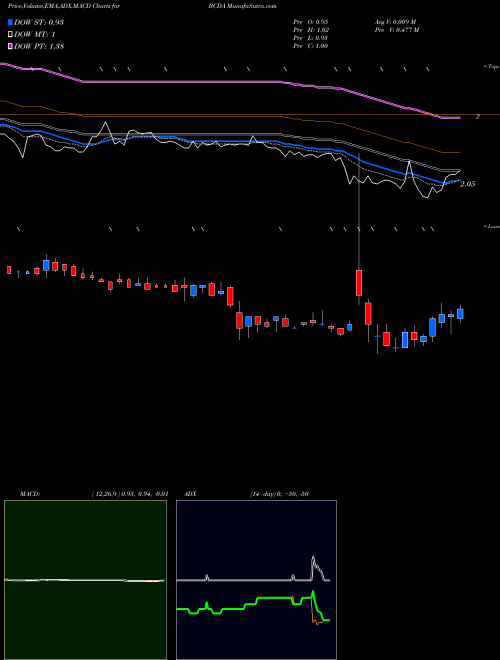Select the 'DOW ST: 0.93' legend label
500x660 pixels.
[x=39, y=22]
